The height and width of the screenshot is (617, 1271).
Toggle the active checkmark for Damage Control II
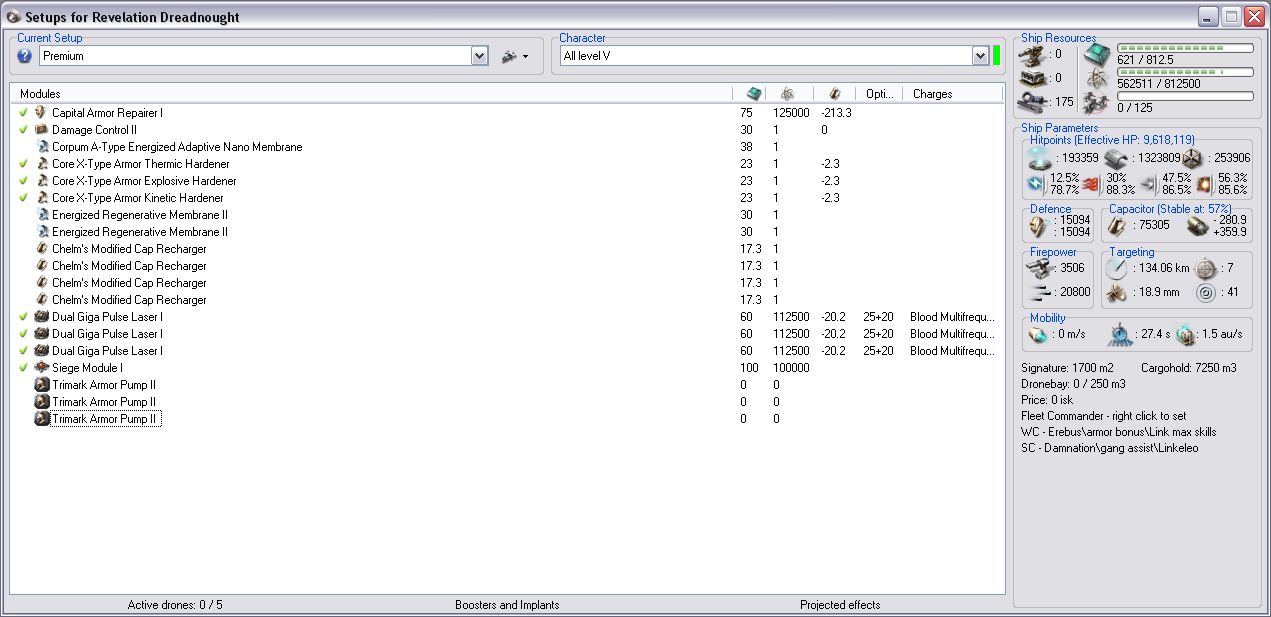tap(23, 130)
